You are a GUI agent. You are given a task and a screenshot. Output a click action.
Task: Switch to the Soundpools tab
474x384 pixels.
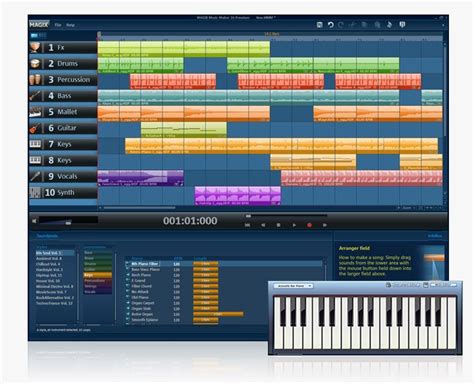(47, 236)
